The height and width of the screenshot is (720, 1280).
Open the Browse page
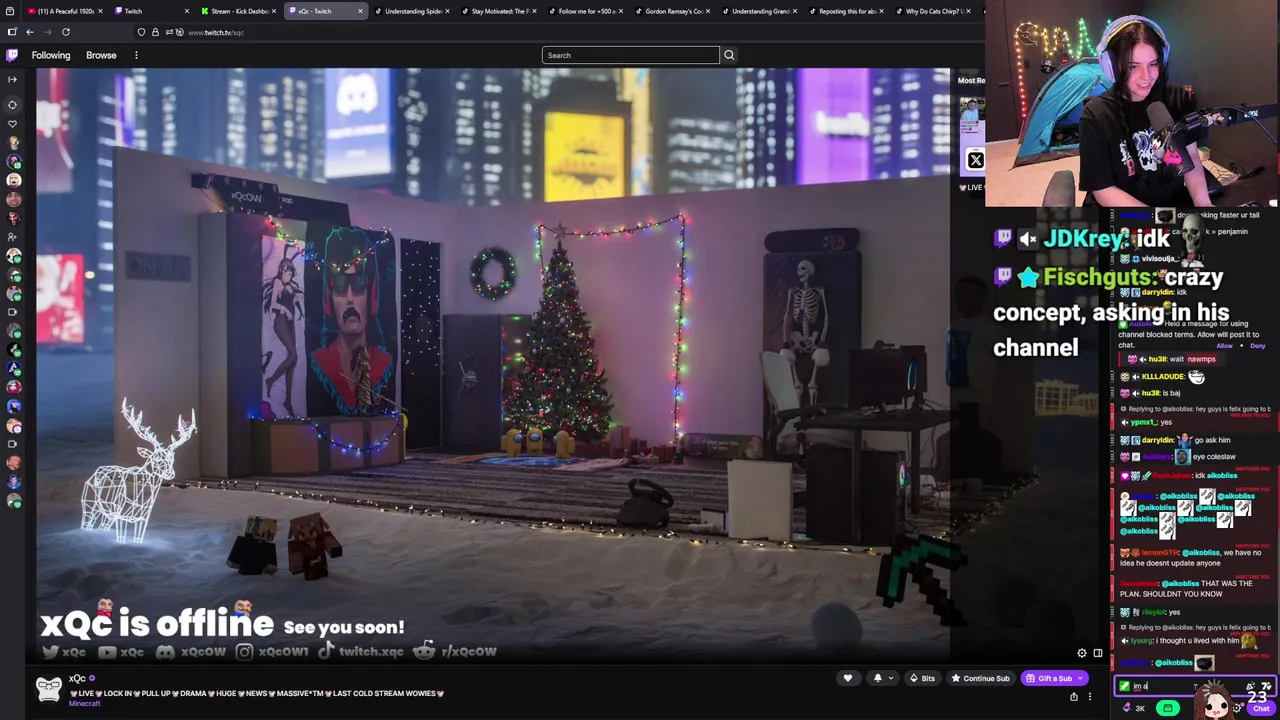pyautogui.click(x=101, y=55)
